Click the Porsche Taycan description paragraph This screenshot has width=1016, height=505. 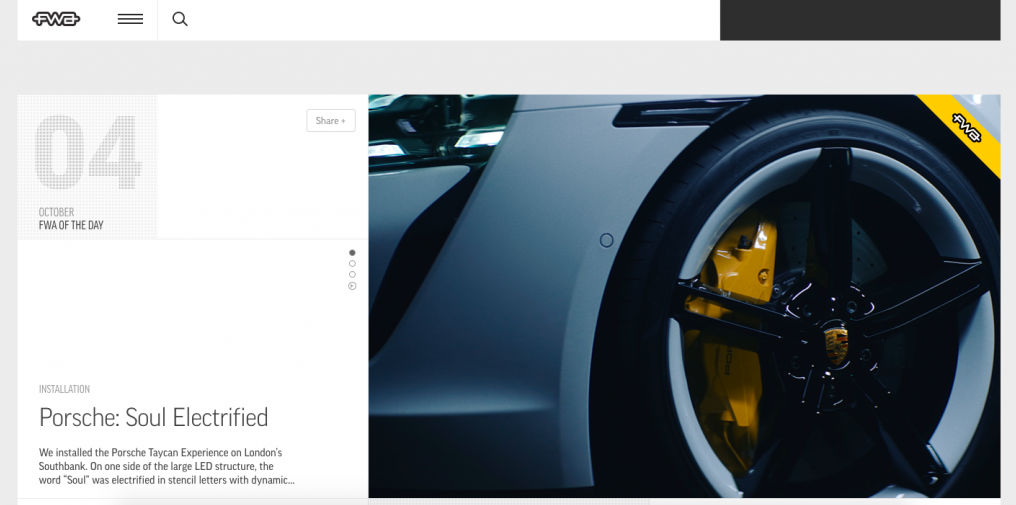click(x=166, y=466)
